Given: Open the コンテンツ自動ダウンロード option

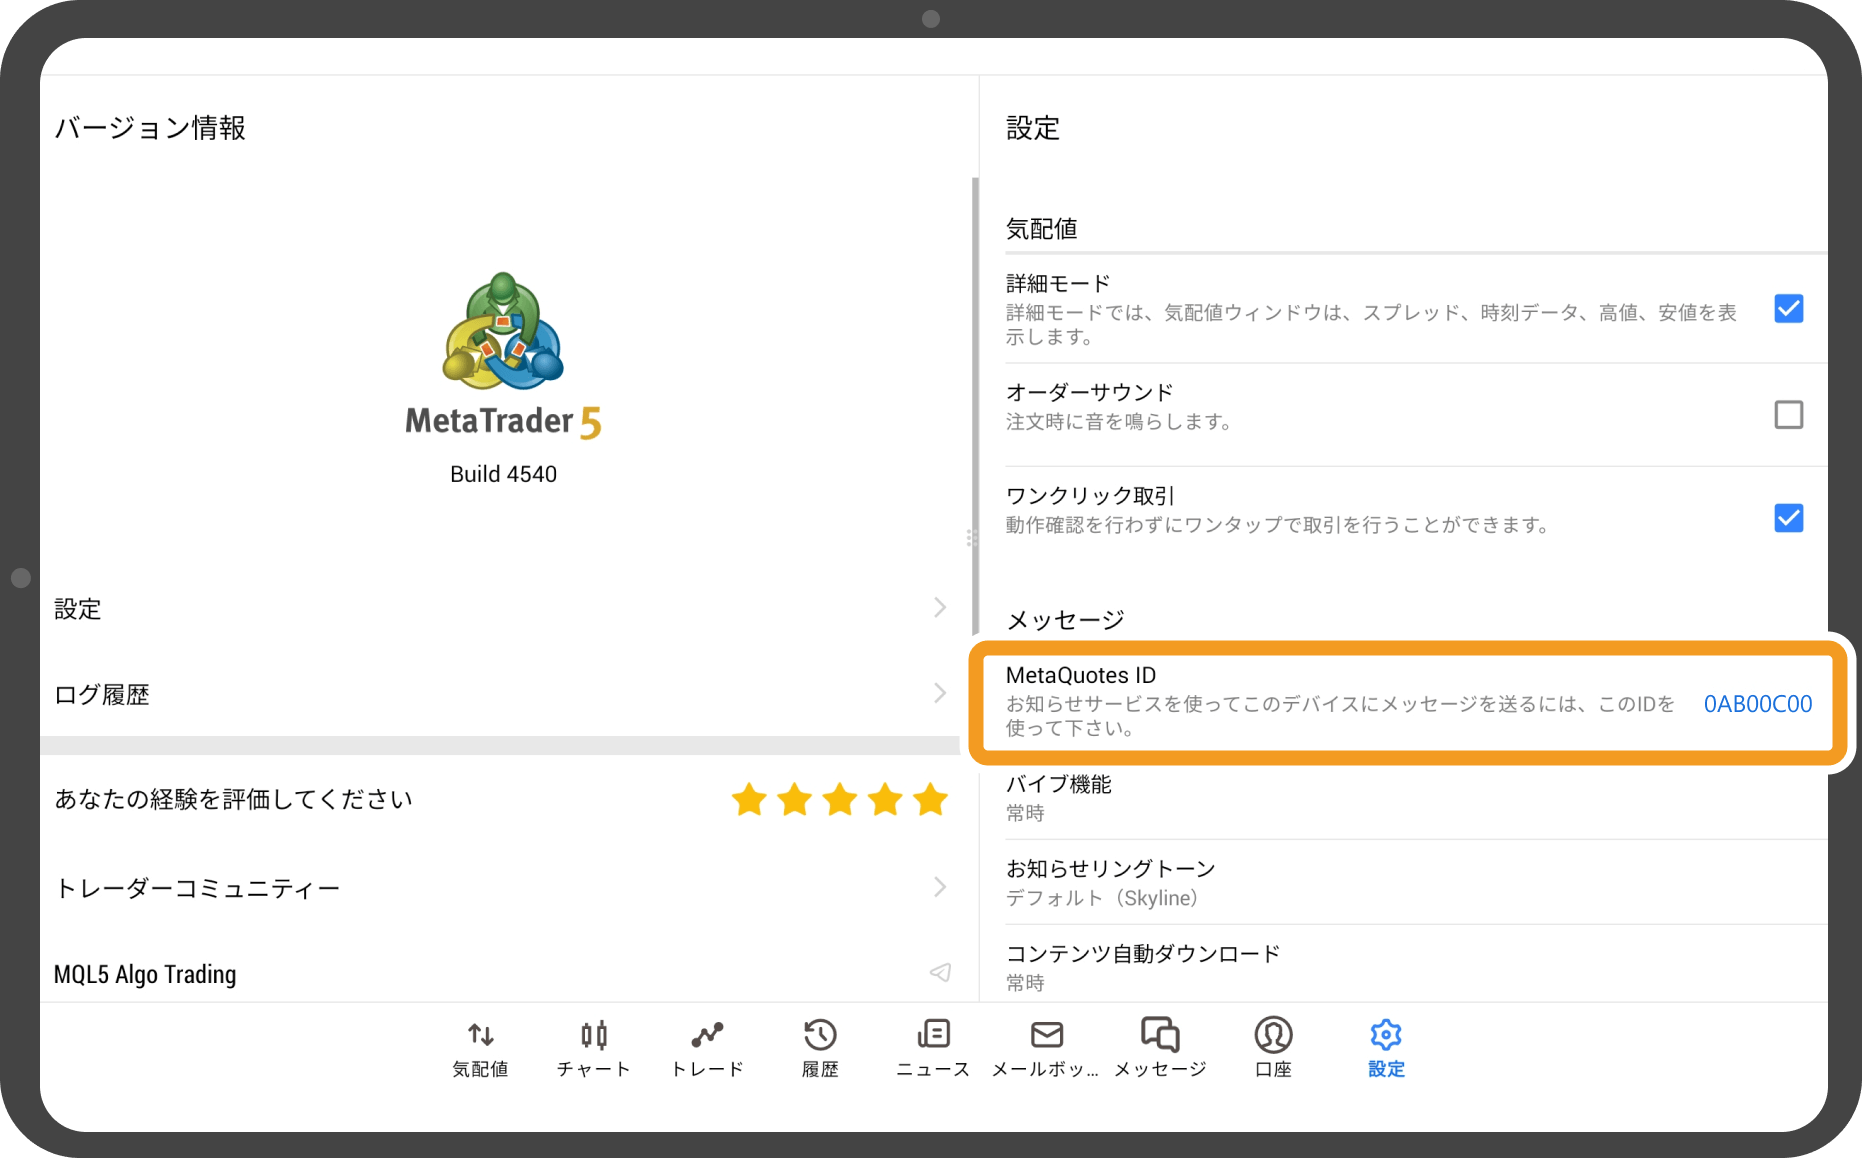Looking at the screenshot, I should click(1416, 966).
